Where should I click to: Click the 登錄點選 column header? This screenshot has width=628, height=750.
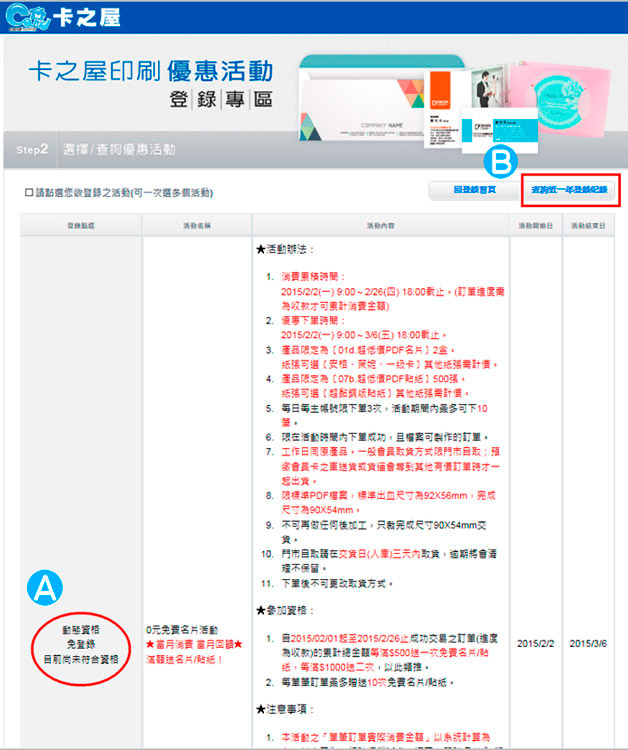tap(81, 225)
